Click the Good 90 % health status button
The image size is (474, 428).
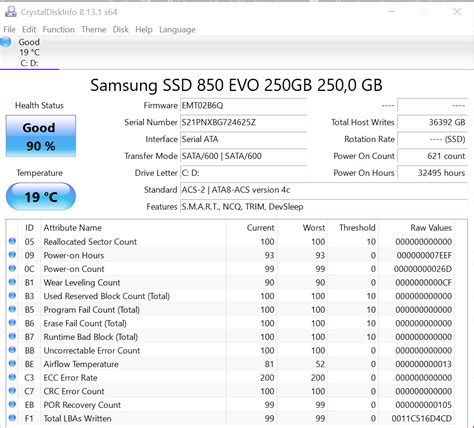point(41,136)
